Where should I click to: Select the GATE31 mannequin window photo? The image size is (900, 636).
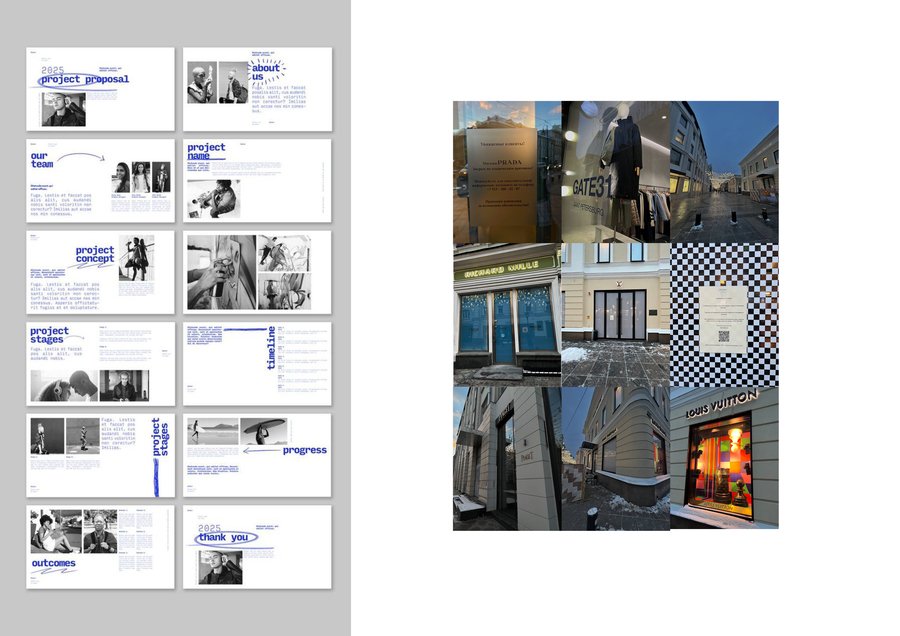pyautogui.click(x=616, y=172)
